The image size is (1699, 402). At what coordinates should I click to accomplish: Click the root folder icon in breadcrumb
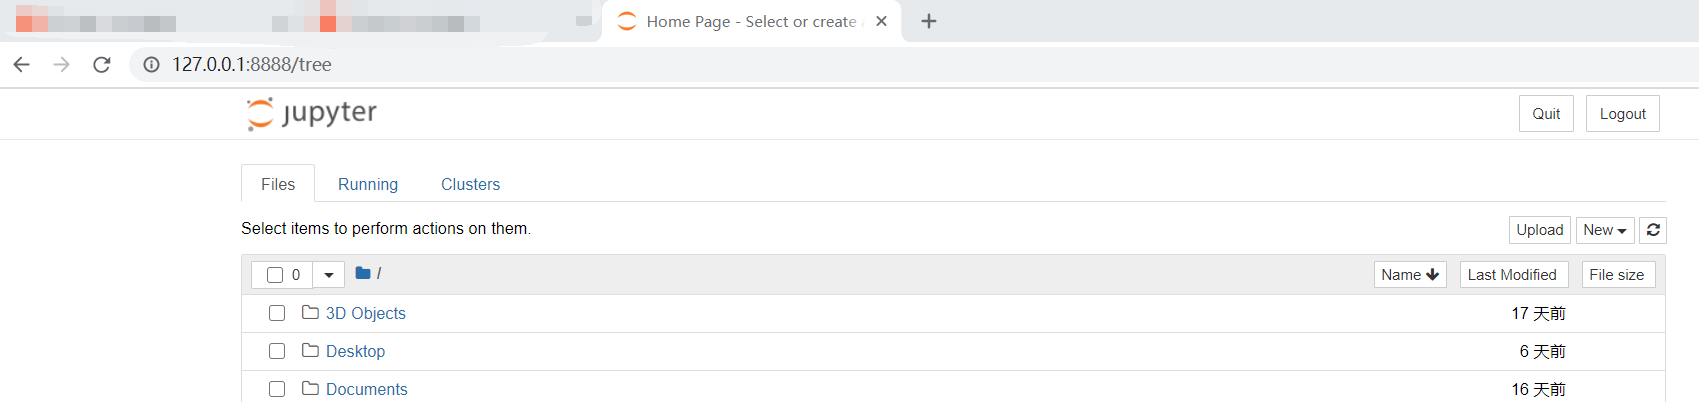click(363, 273)
